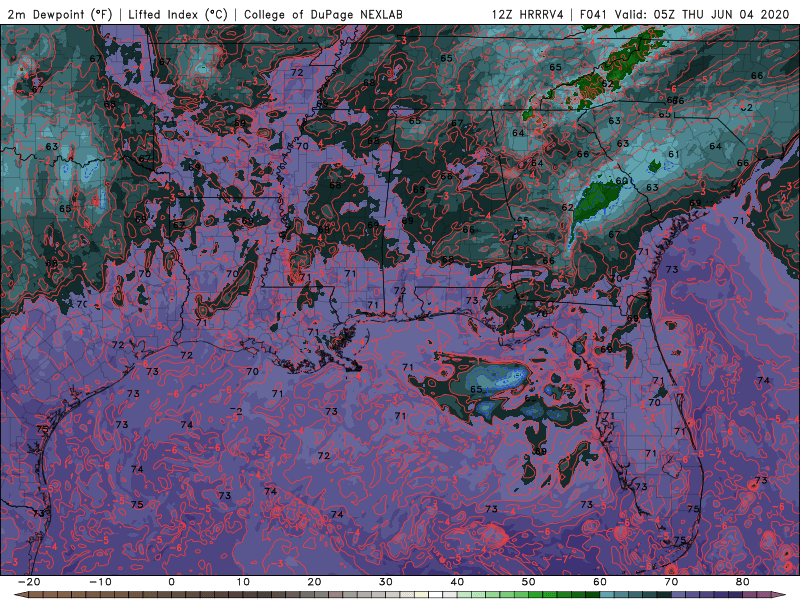Viewport: 800px width, 600px height.
Task: Click the "30" label on the color scale
Action: click(x=386, y=582)
